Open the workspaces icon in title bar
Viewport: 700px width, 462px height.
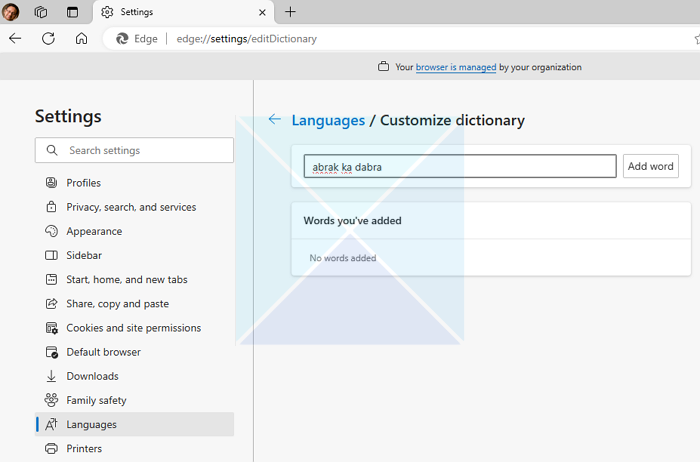(x=41, y=12)
